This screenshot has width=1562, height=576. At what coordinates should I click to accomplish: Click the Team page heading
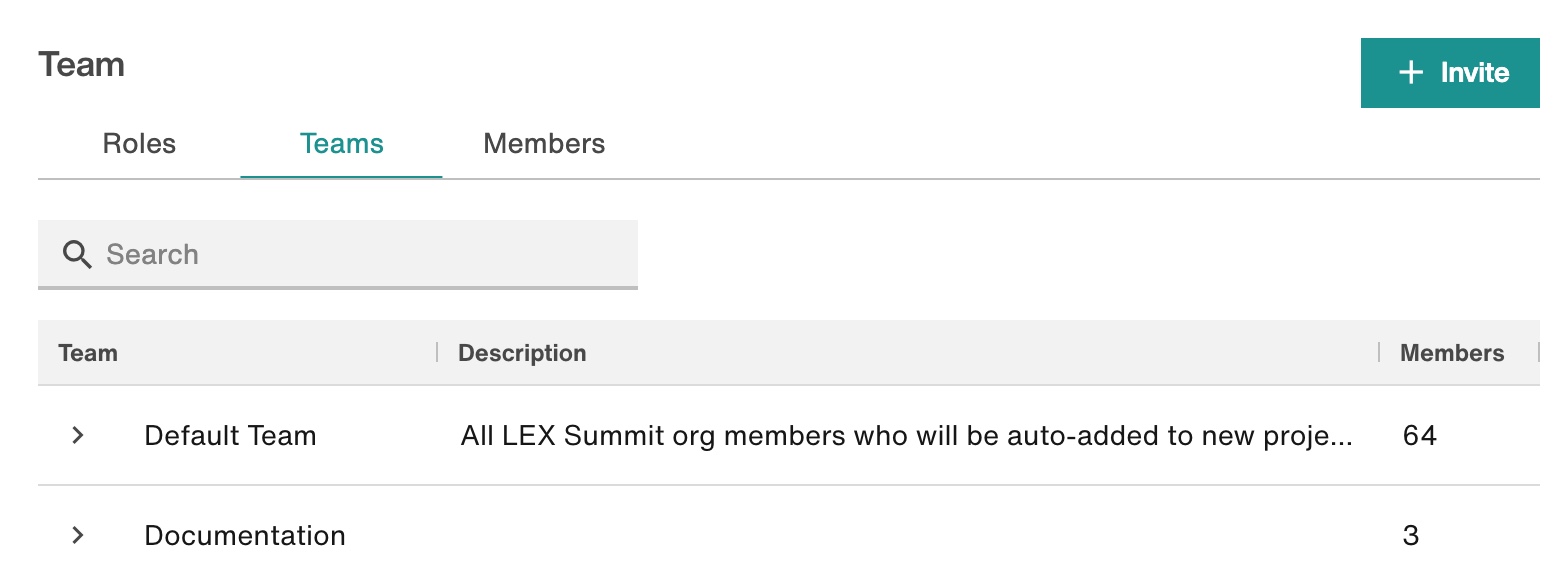[82, 65]
